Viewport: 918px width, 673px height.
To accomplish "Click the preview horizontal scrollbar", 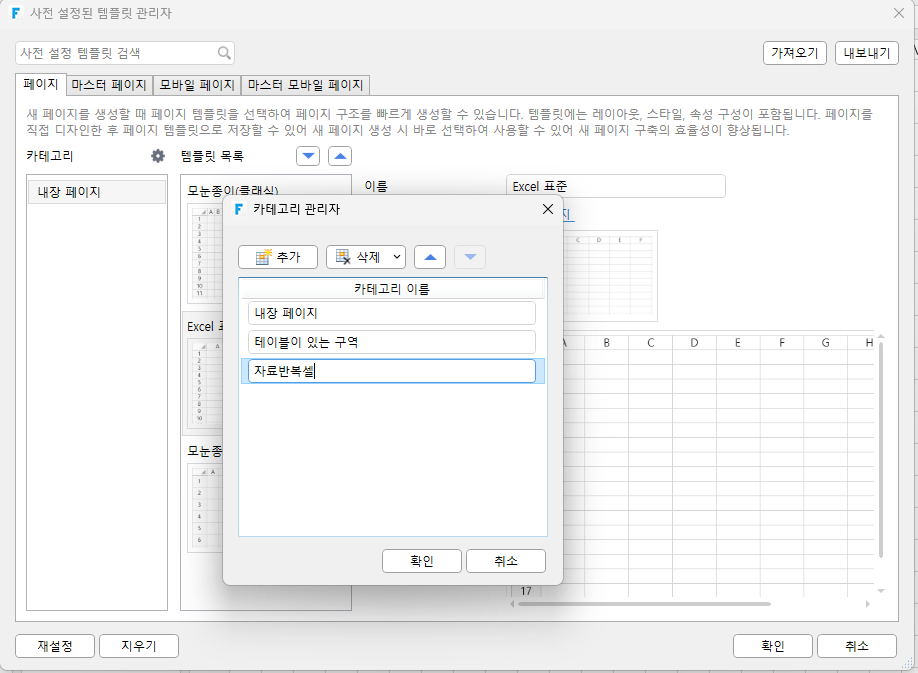I will (x=644, y=604).
